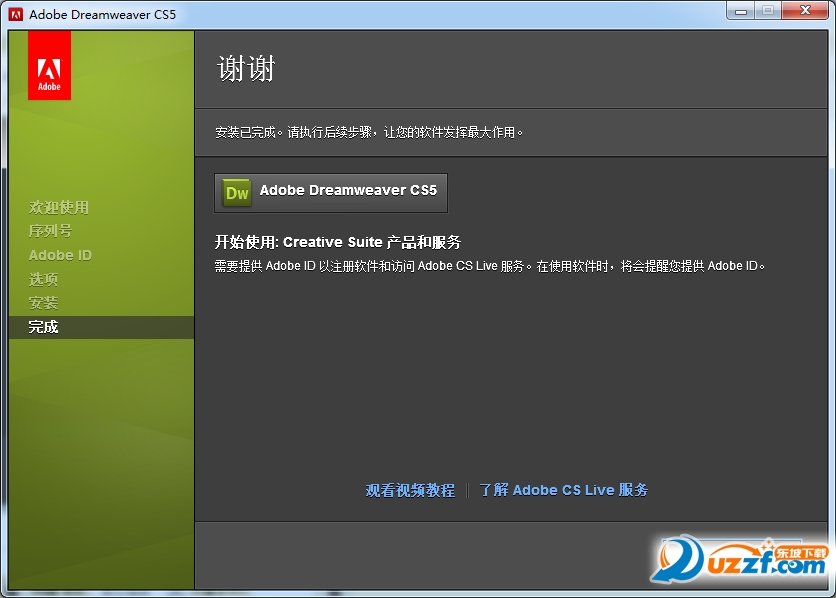Select the 序列号 step in sidebar
836x598 pixels.
(50, 231)
